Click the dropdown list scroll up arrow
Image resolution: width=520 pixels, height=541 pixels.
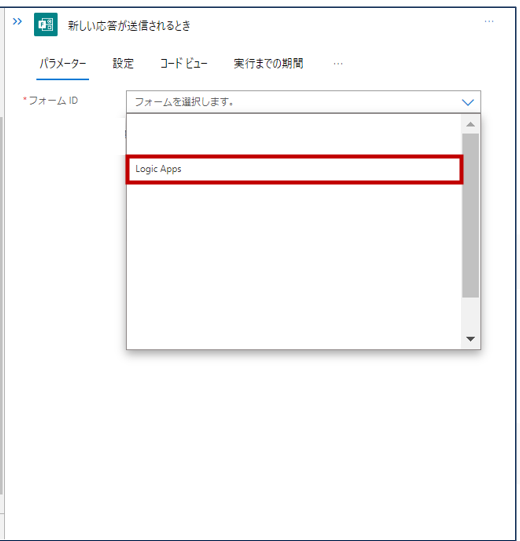470,124
